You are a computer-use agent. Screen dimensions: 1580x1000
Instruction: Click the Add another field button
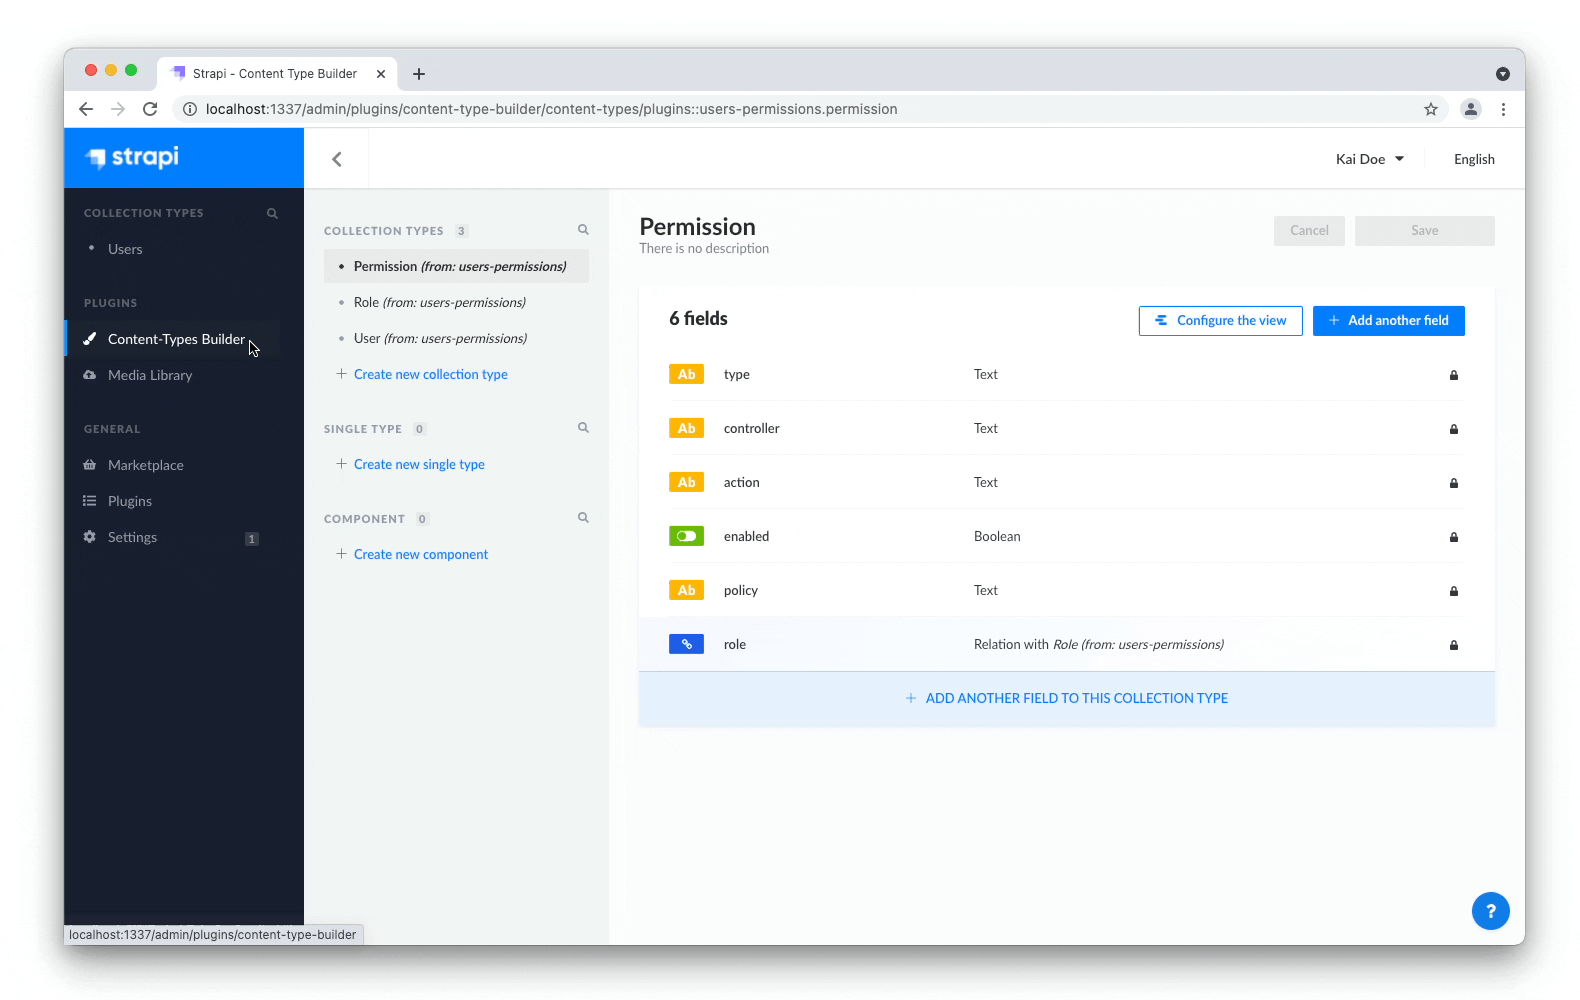pos(1388,320)
